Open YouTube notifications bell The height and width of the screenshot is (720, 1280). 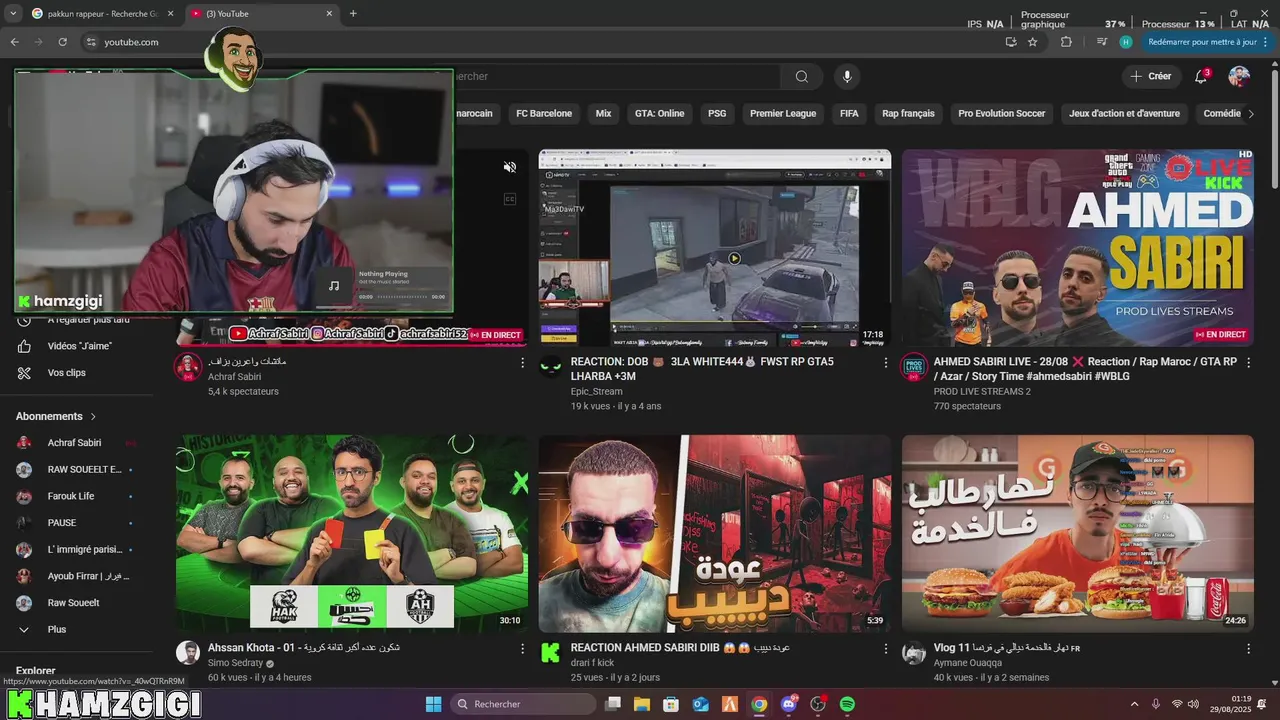(x=1202, y=77)
